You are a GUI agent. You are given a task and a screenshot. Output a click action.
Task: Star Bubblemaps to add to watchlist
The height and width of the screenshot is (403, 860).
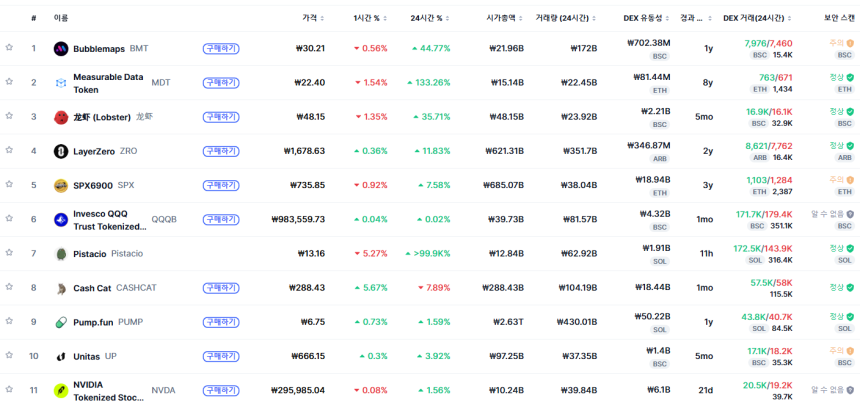(9, 48)
